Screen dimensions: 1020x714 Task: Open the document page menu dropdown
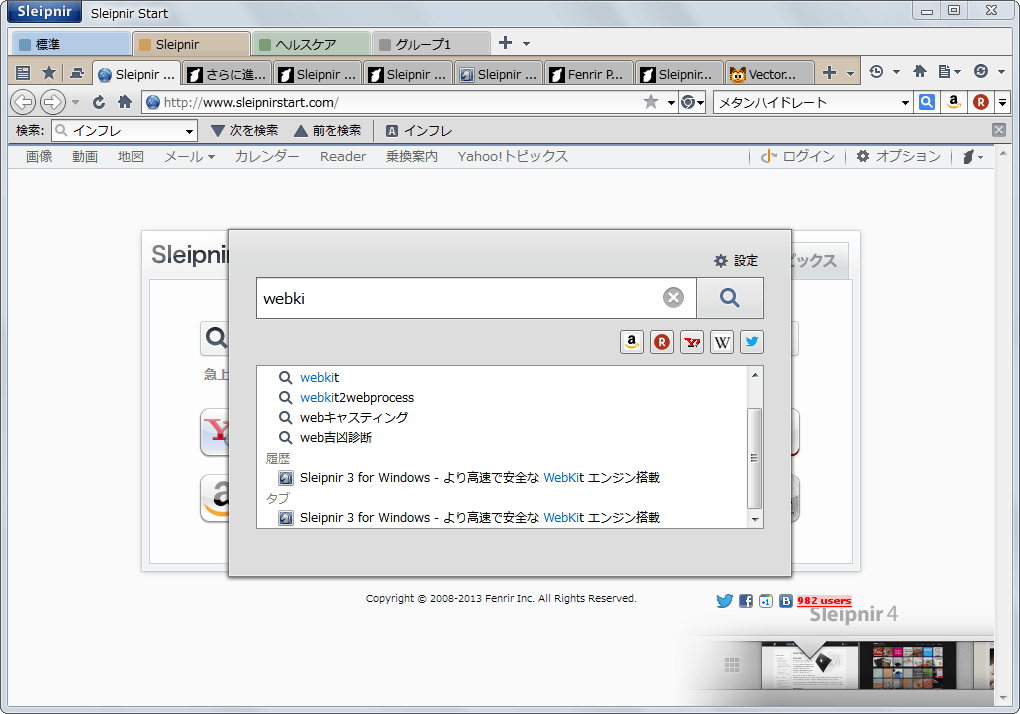[x=950, y=72]
